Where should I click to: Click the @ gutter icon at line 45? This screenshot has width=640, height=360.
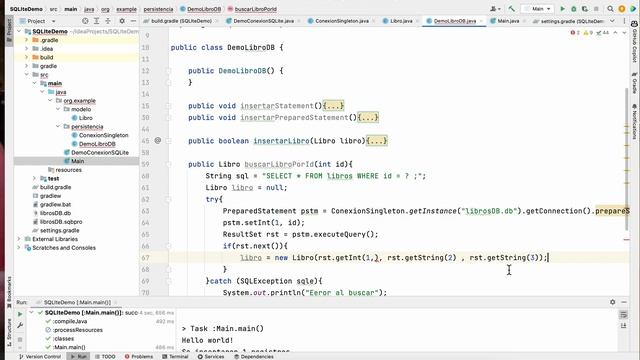158,140
